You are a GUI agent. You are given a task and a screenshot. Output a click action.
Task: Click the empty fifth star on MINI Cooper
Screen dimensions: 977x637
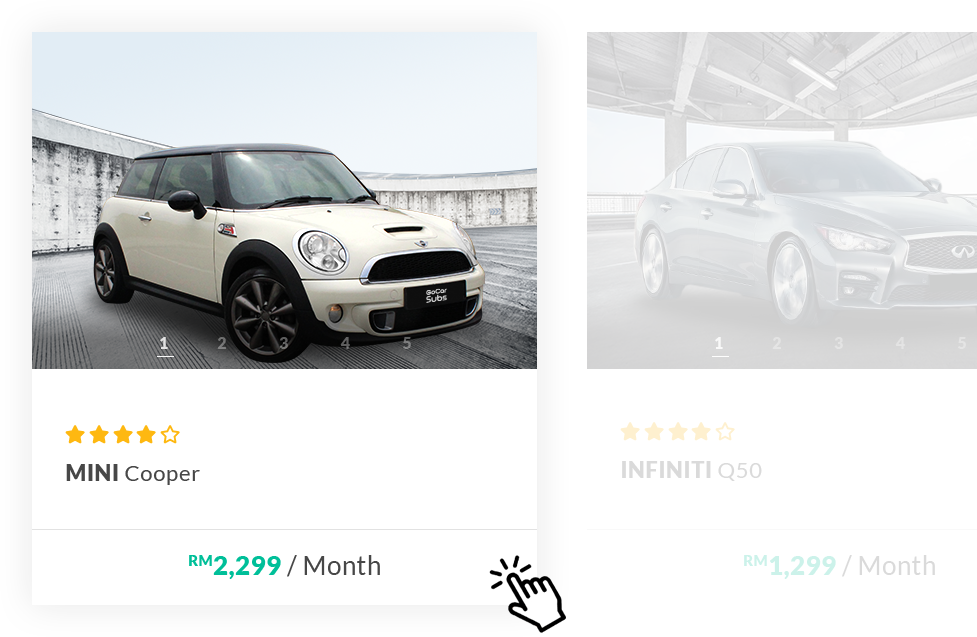[170, 434]
